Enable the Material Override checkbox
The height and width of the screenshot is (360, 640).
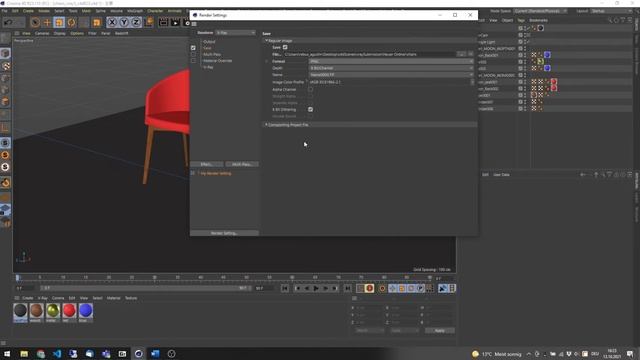(x=193, y=61)
